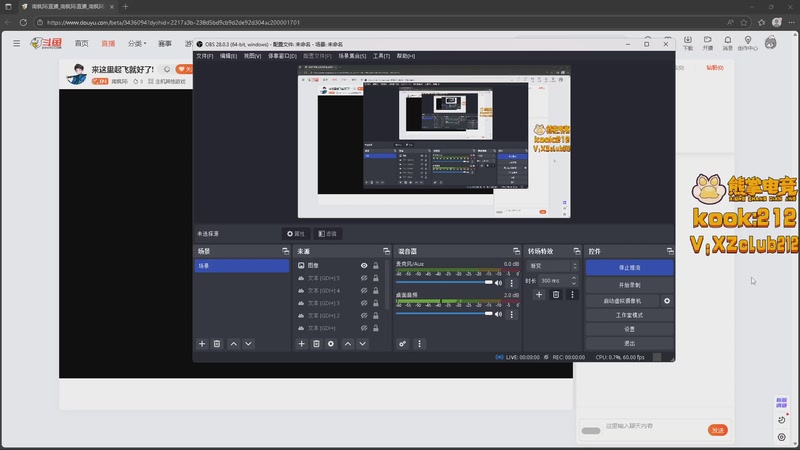Viewport: 800px width, 450px height.
Task: Move scene up in the 场景 panel
Action: coord(234,344)
